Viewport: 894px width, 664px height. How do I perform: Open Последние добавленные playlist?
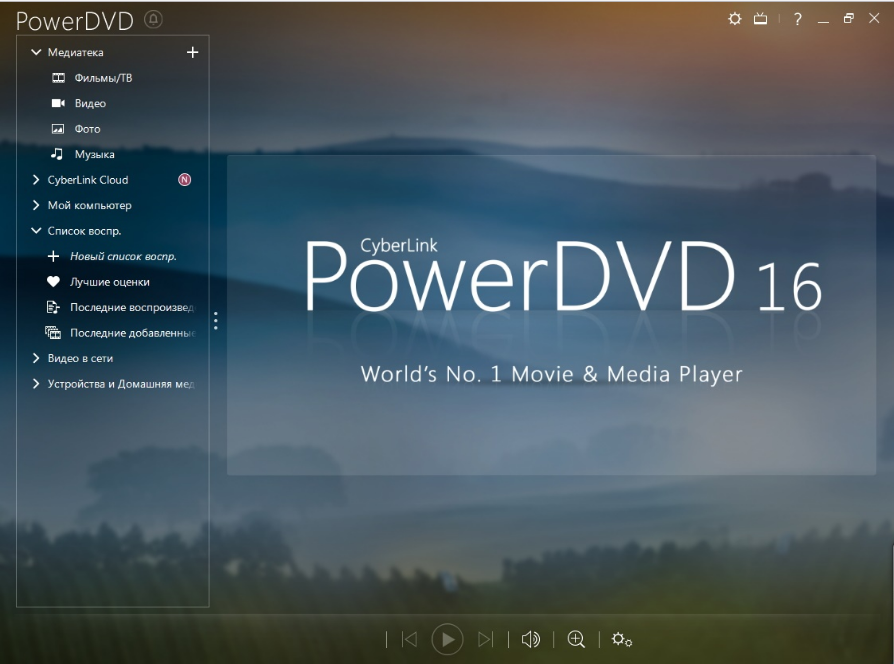click(132, 332)
